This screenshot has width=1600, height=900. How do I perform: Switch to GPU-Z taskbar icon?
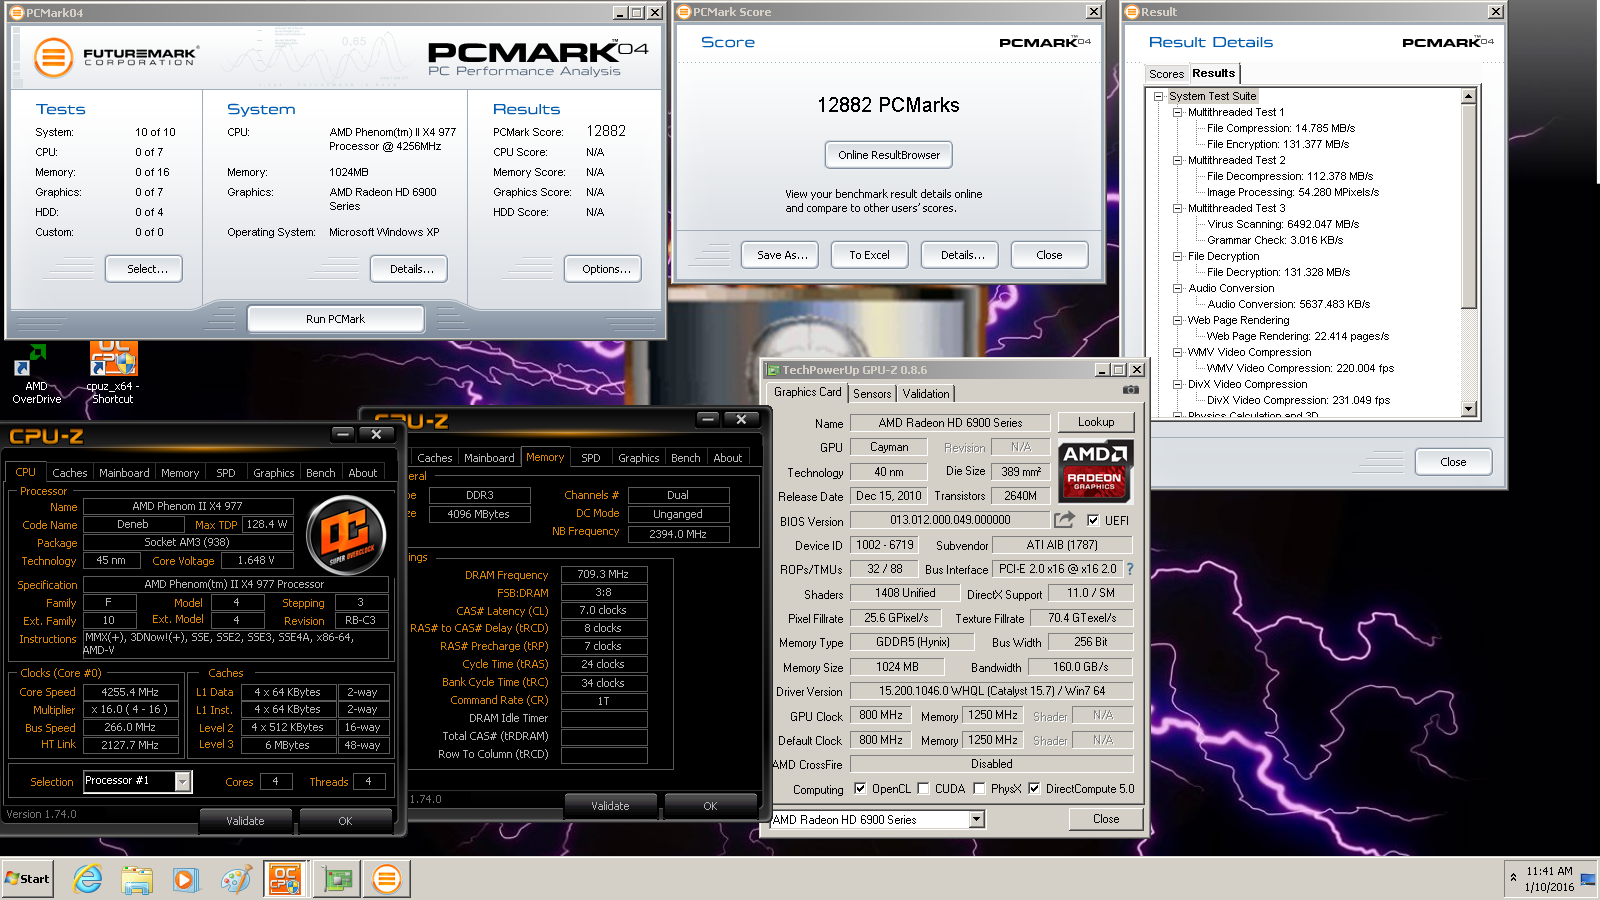click(x=338, y=879)
